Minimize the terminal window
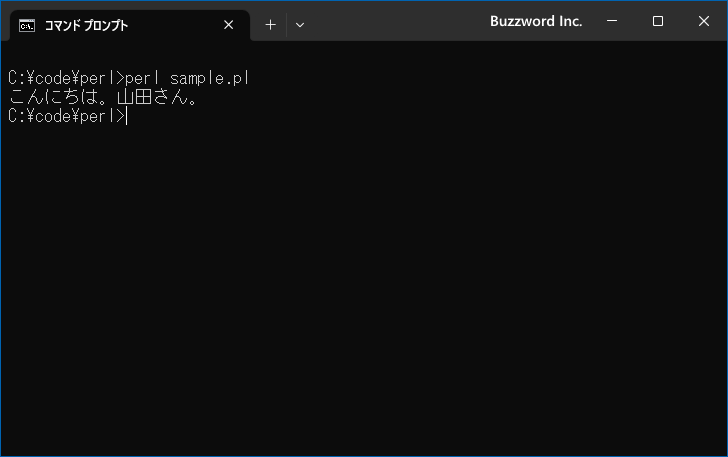 coord(612,21)
